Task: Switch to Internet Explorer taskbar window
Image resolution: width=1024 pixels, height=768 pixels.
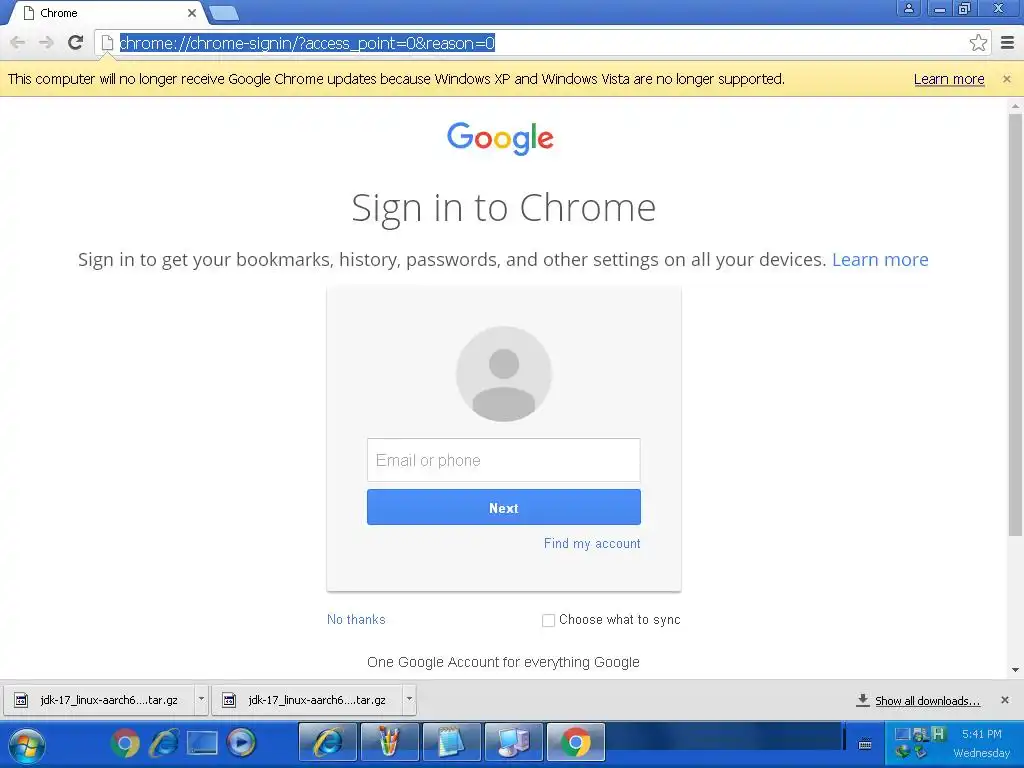Action: click(x=328, y=742)
